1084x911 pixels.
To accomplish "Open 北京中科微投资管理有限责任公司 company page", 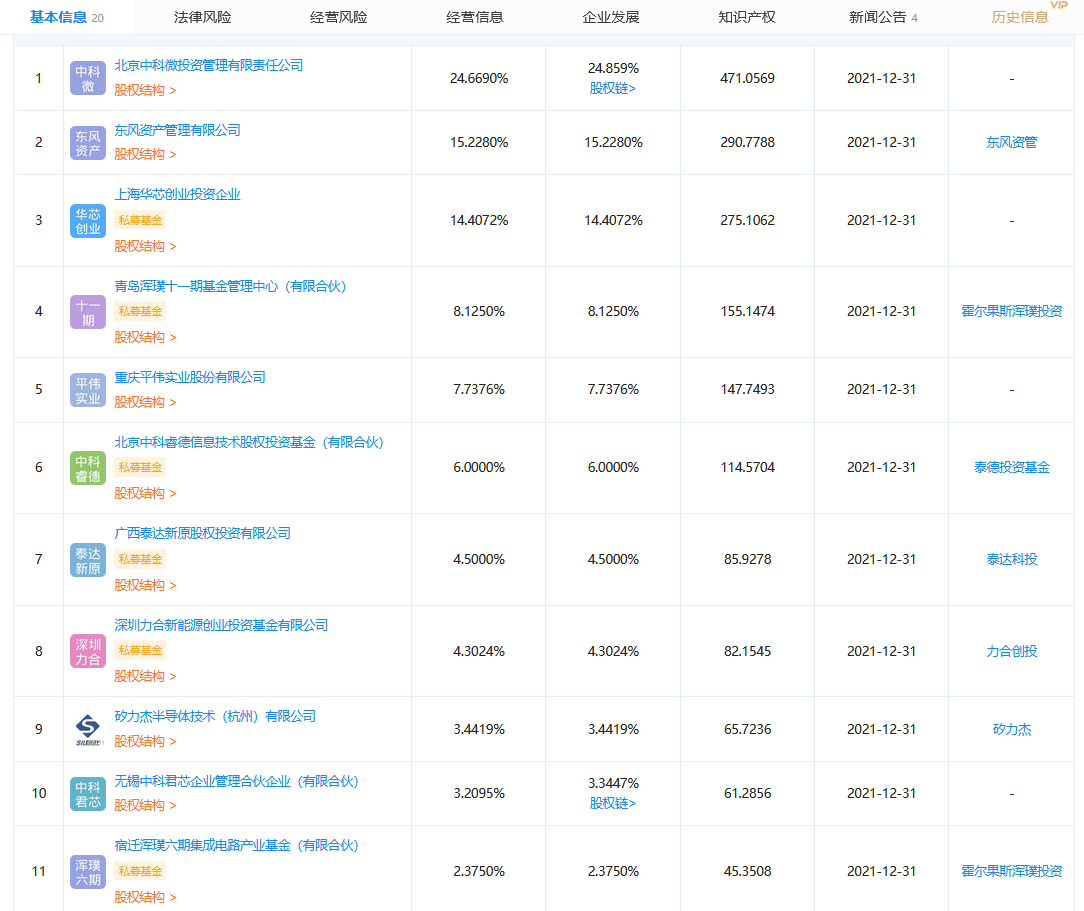I will tap(209, 65).
